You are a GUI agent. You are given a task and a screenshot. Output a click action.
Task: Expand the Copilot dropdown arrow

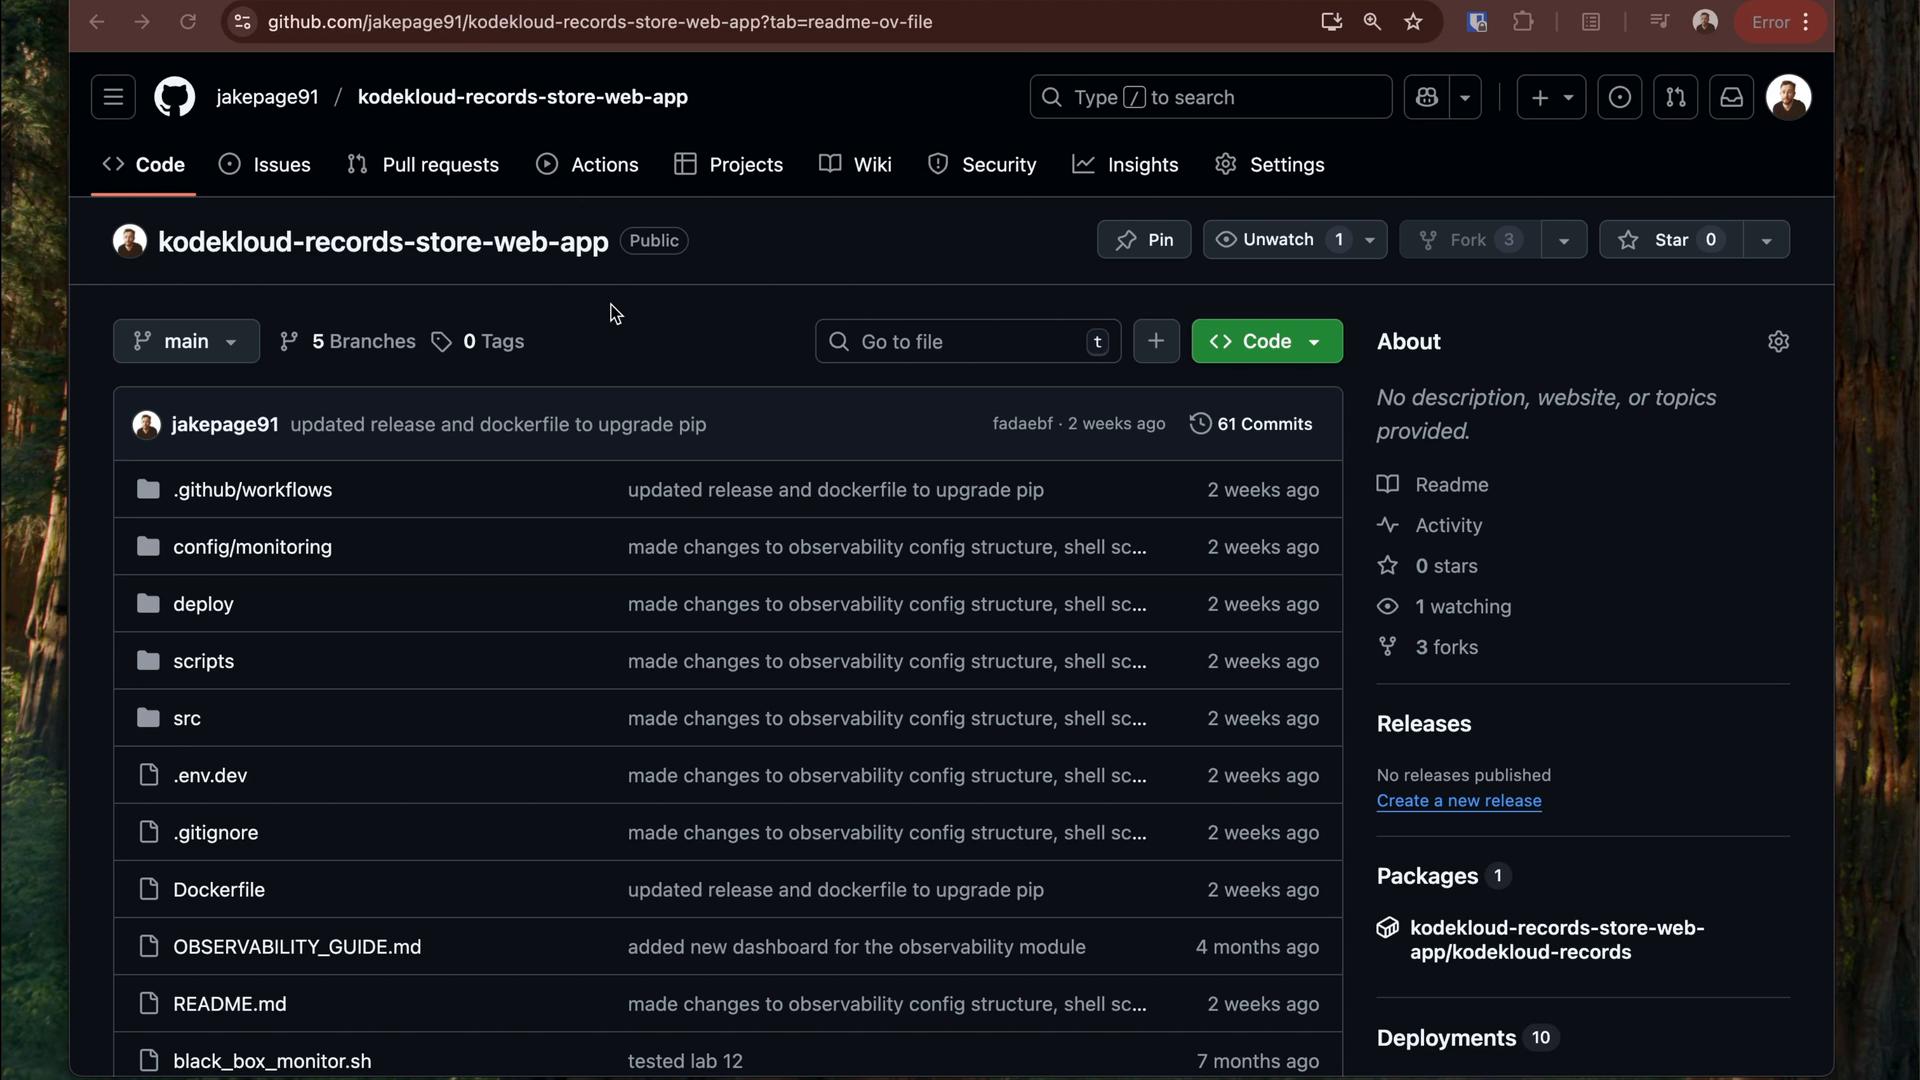click(x=1465, y=97)
